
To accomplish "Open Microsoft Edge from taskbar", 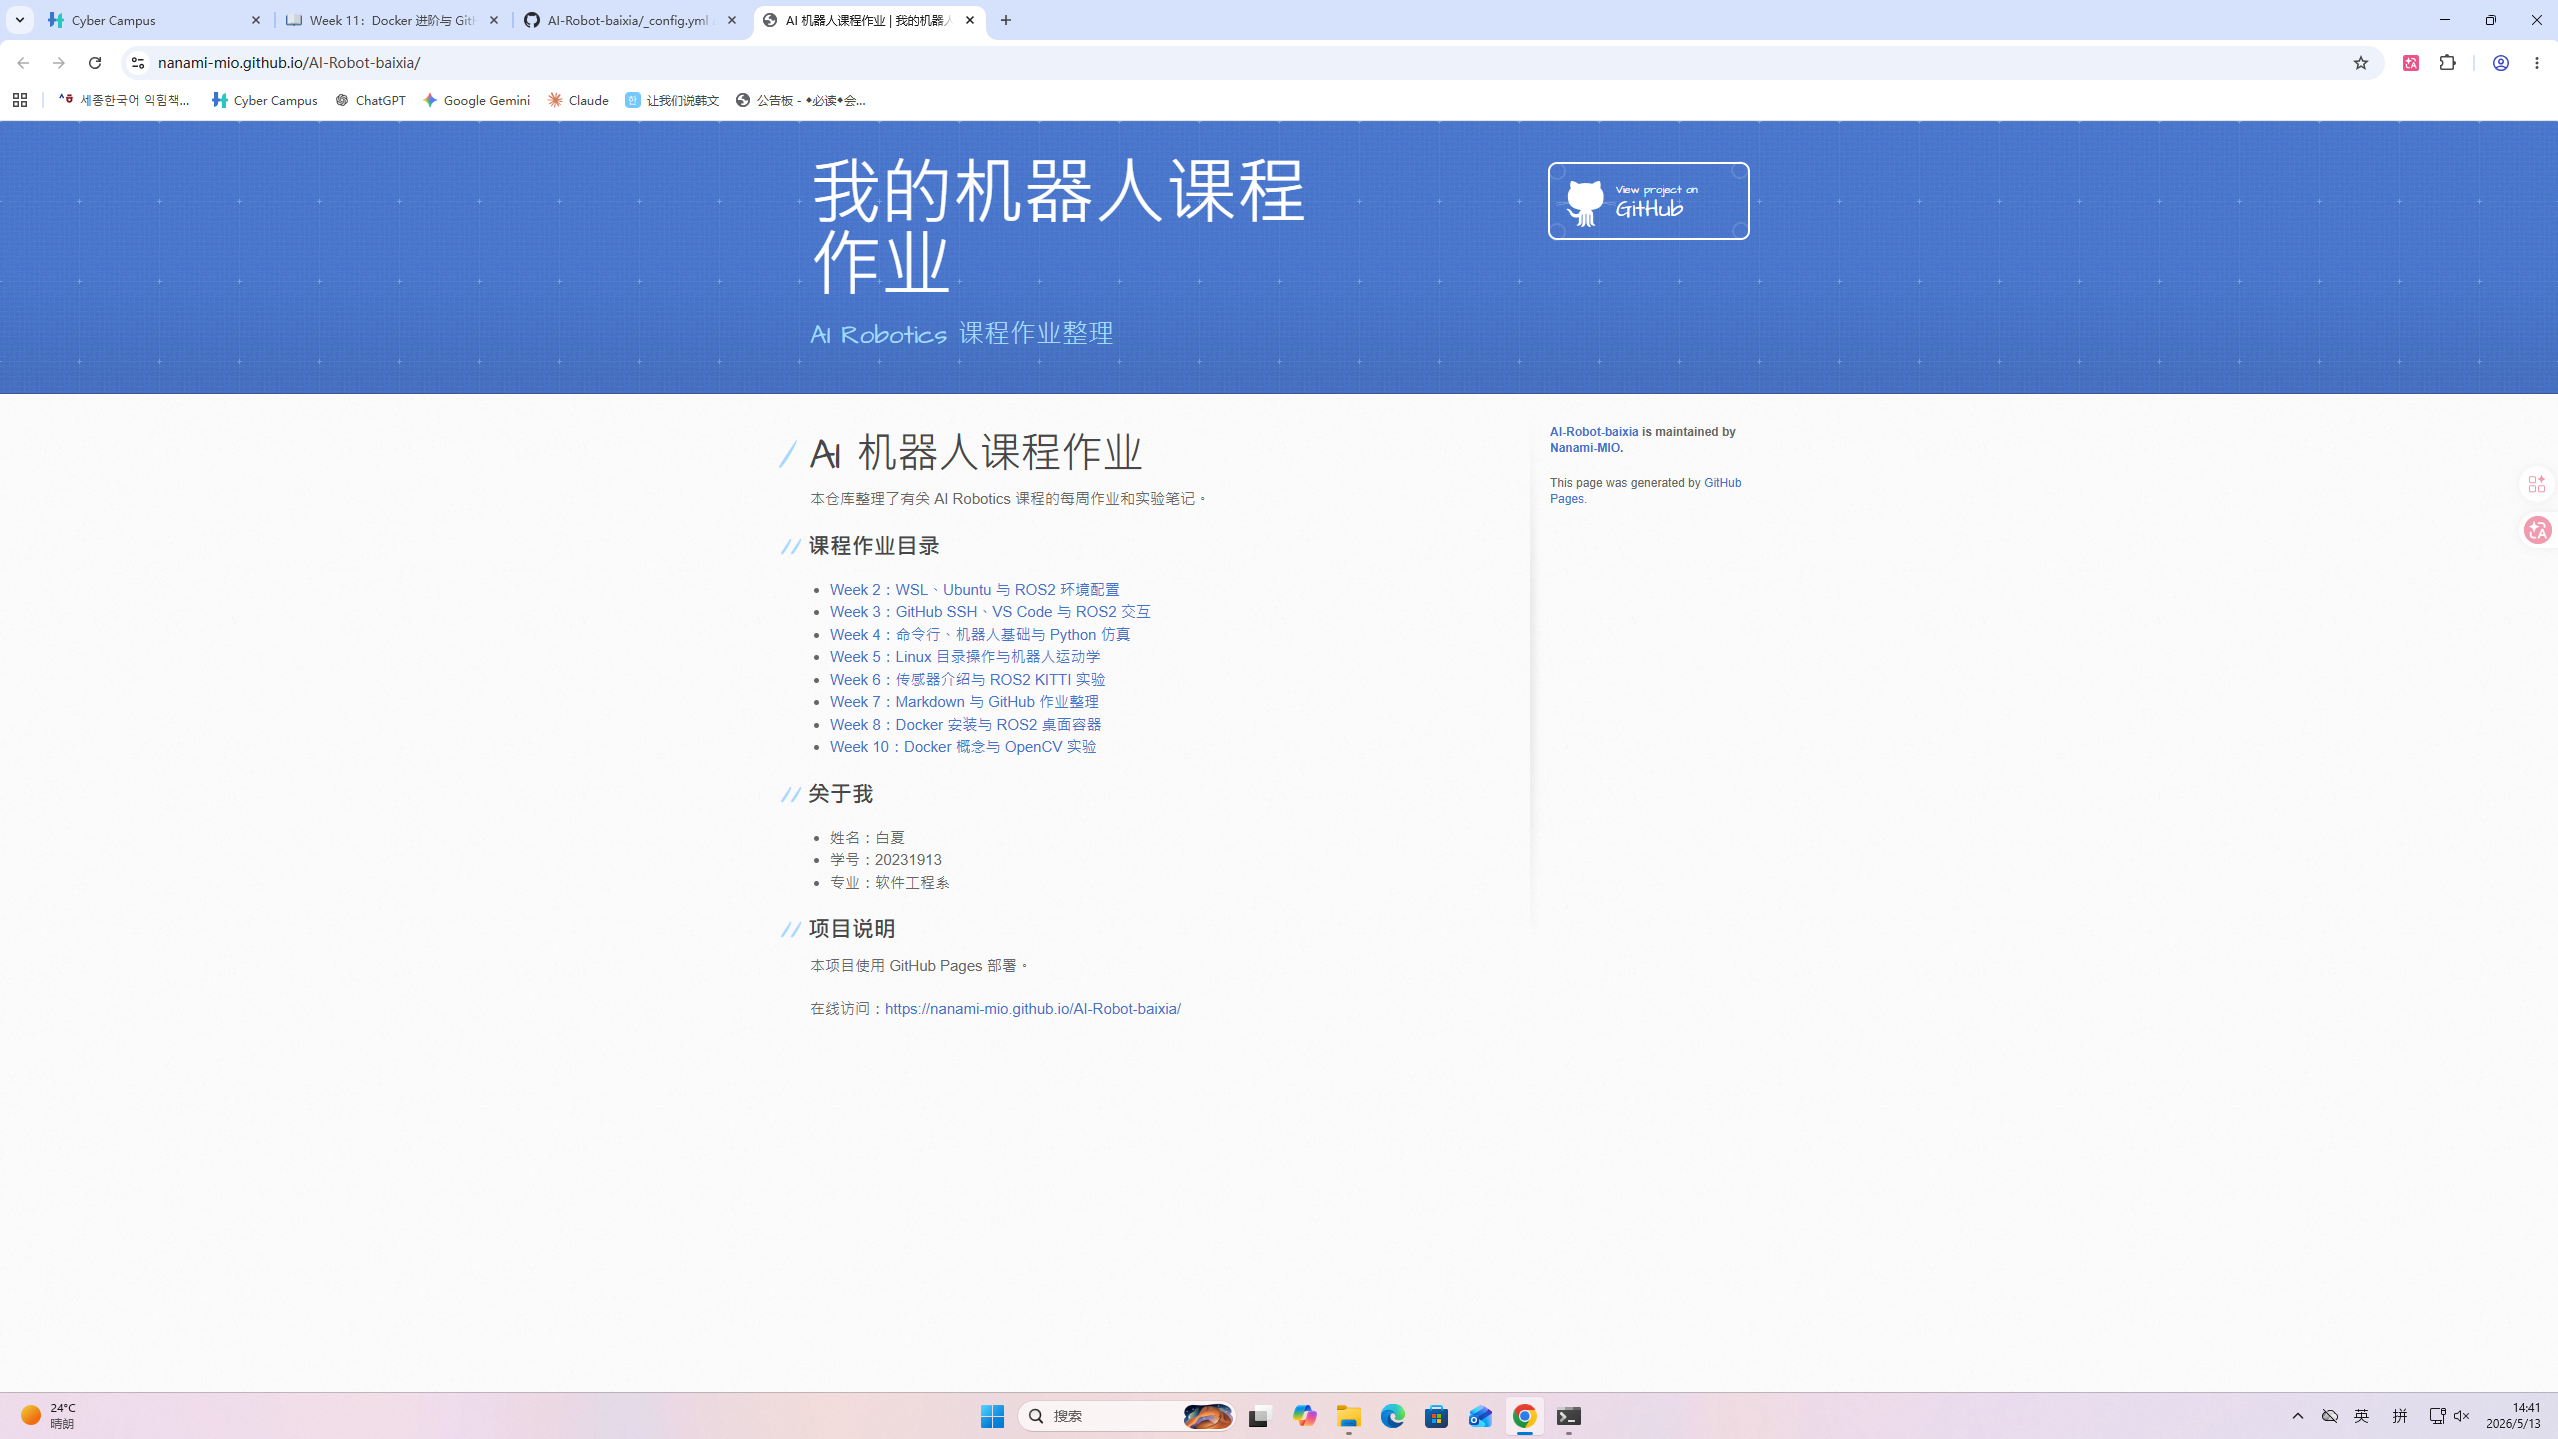I will (x=1393, y=1416).
